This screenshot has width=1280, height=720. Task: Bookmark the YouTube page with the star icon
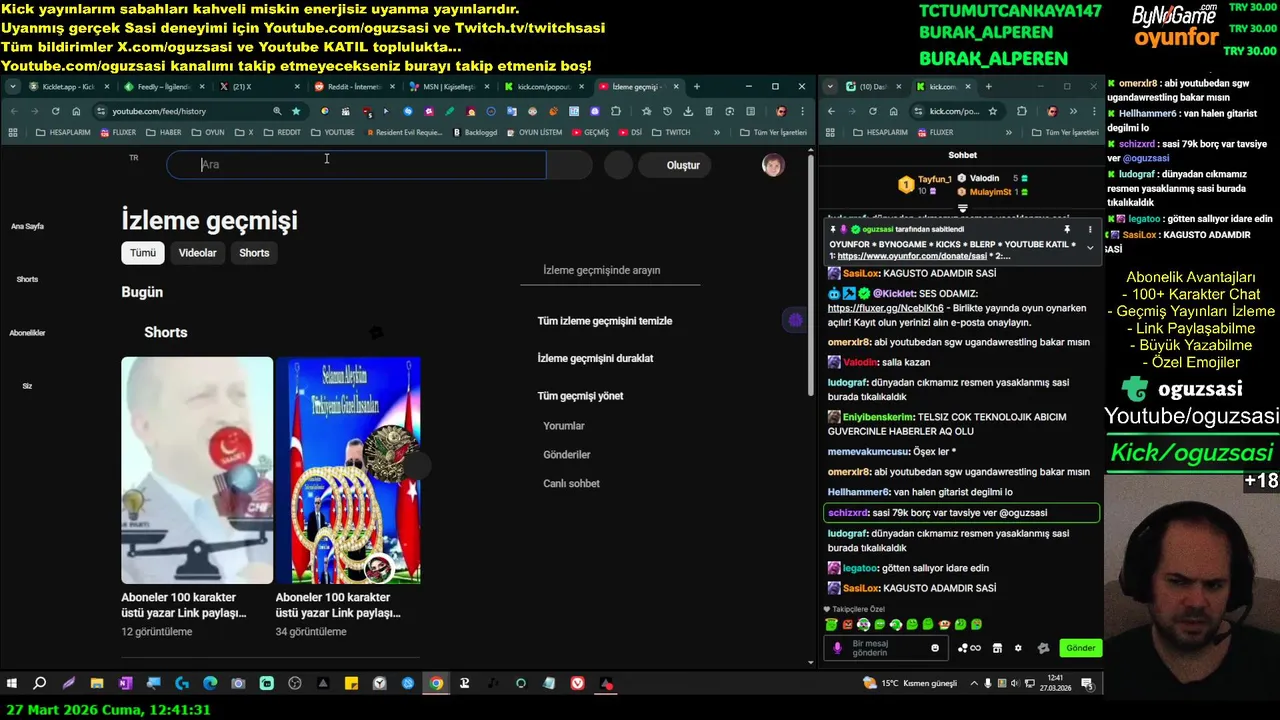(x=296, y=111)
